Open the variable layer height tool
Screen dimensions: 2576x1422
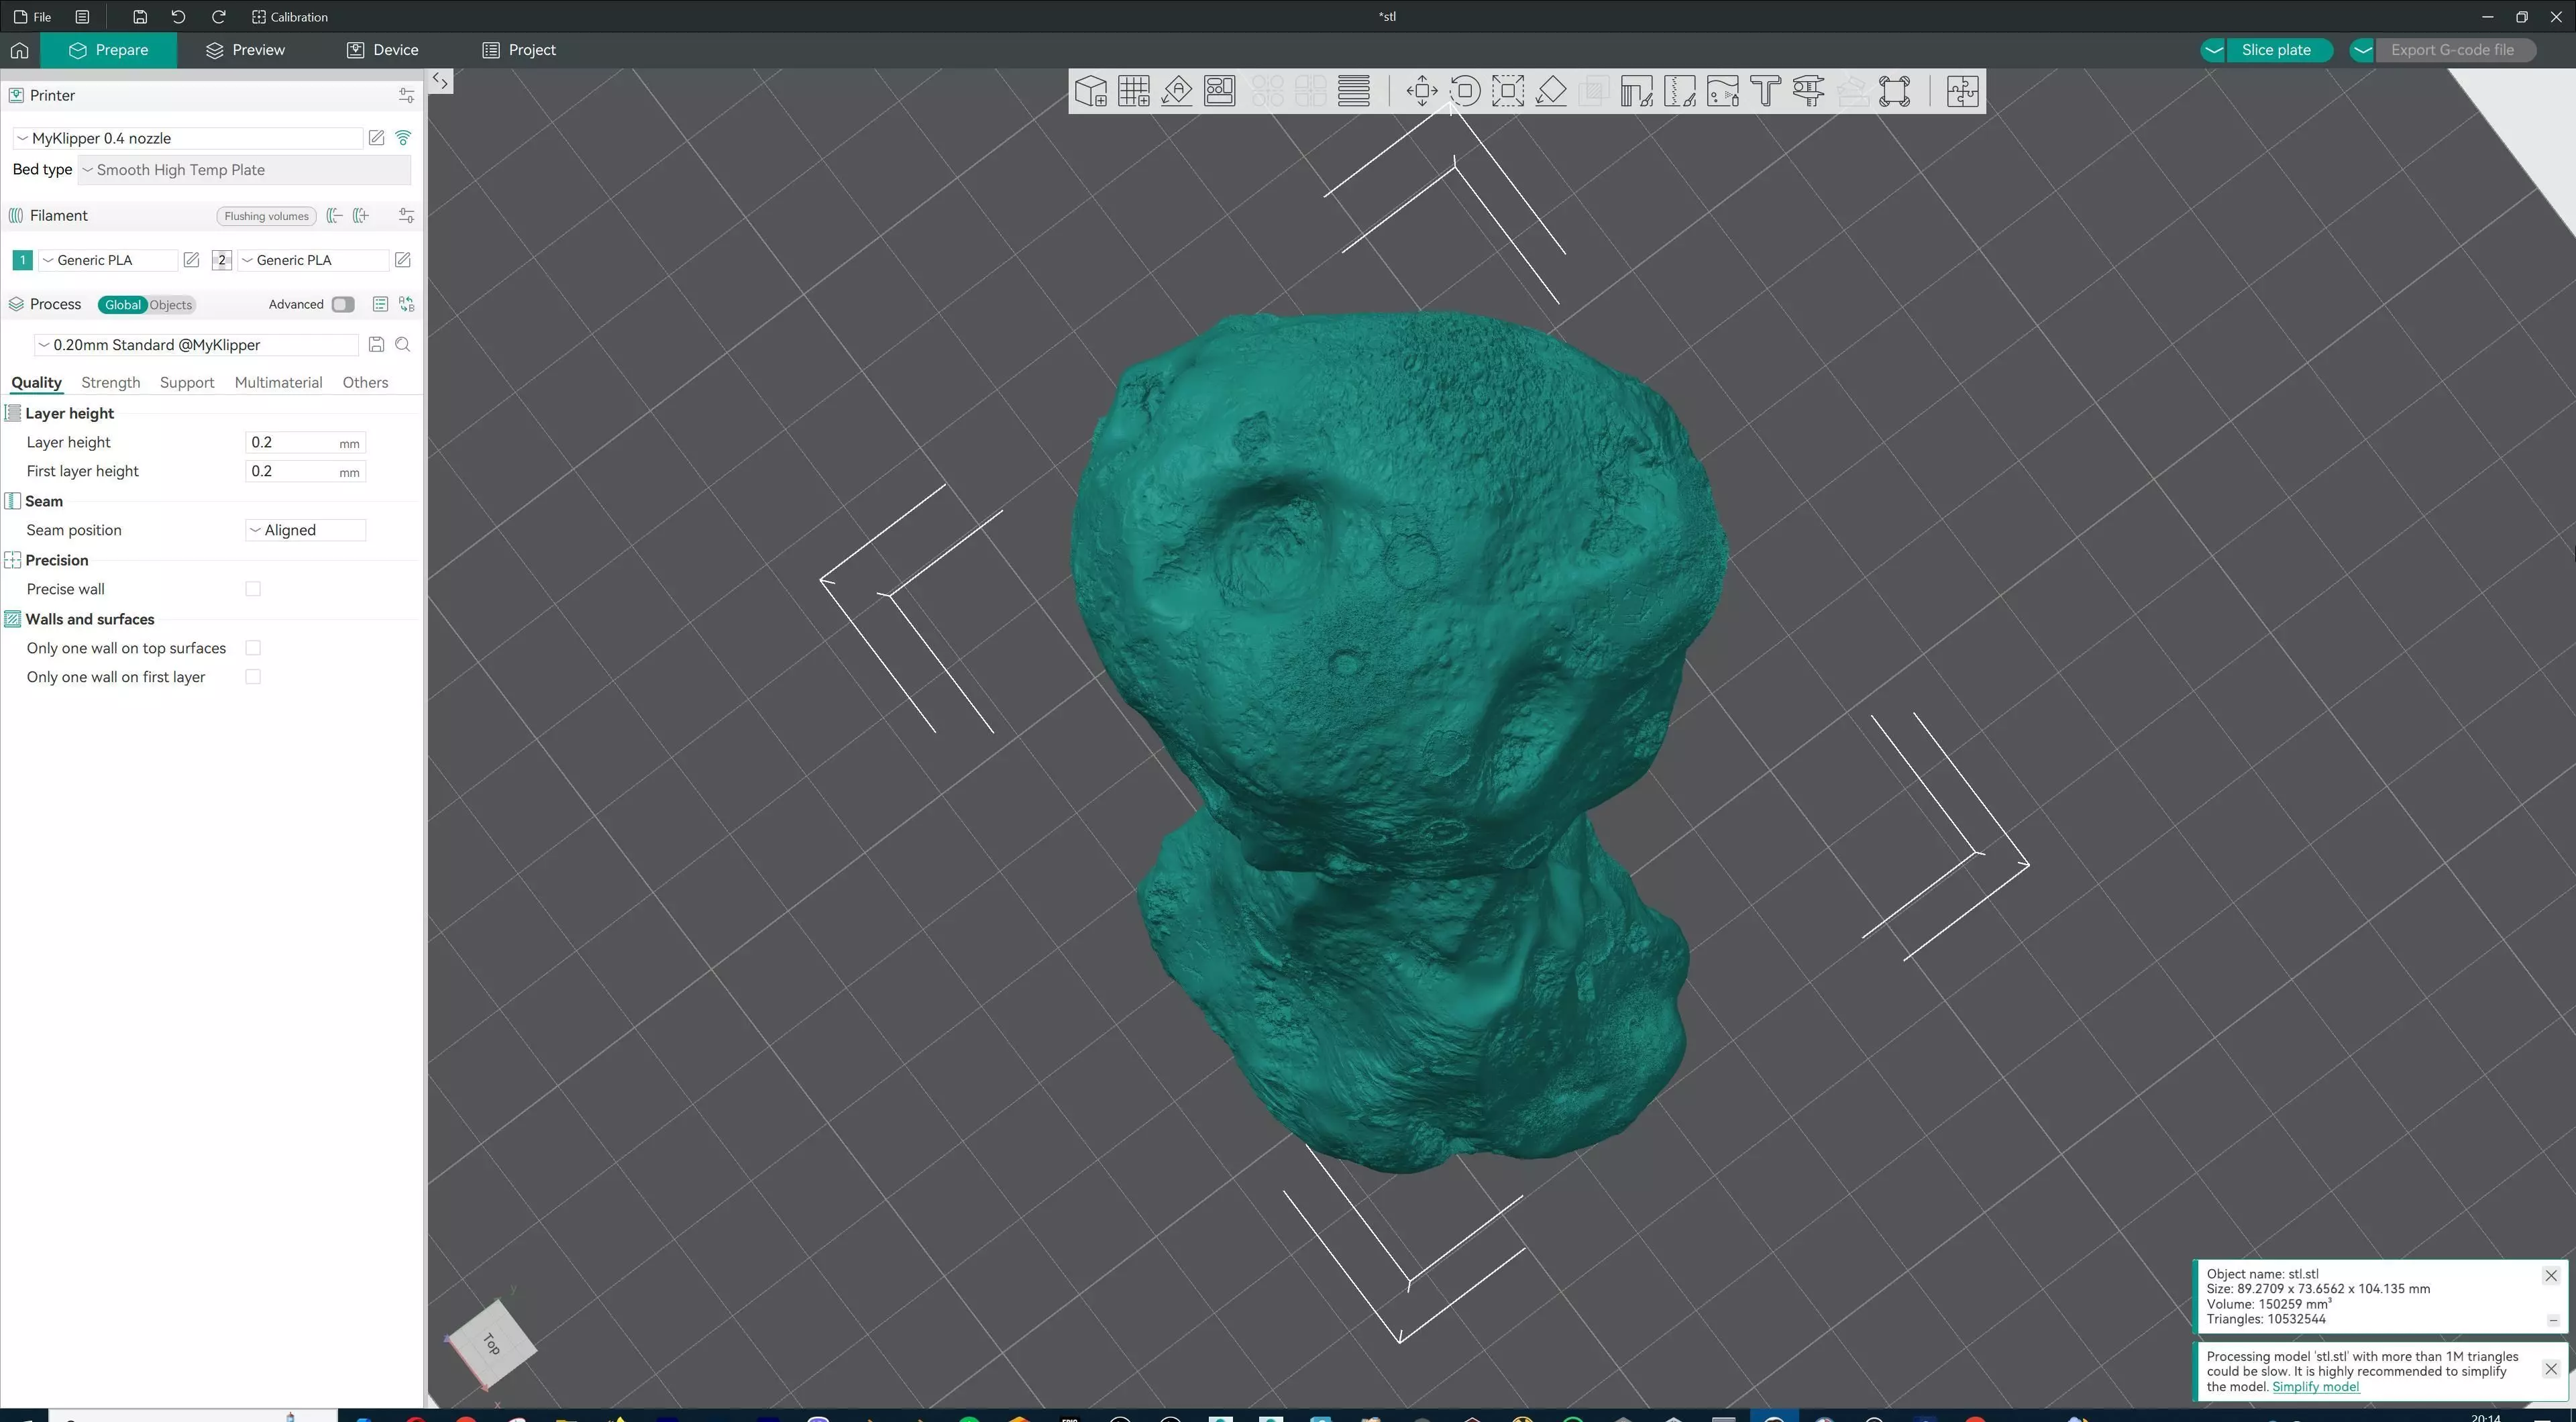[1353, 91]
